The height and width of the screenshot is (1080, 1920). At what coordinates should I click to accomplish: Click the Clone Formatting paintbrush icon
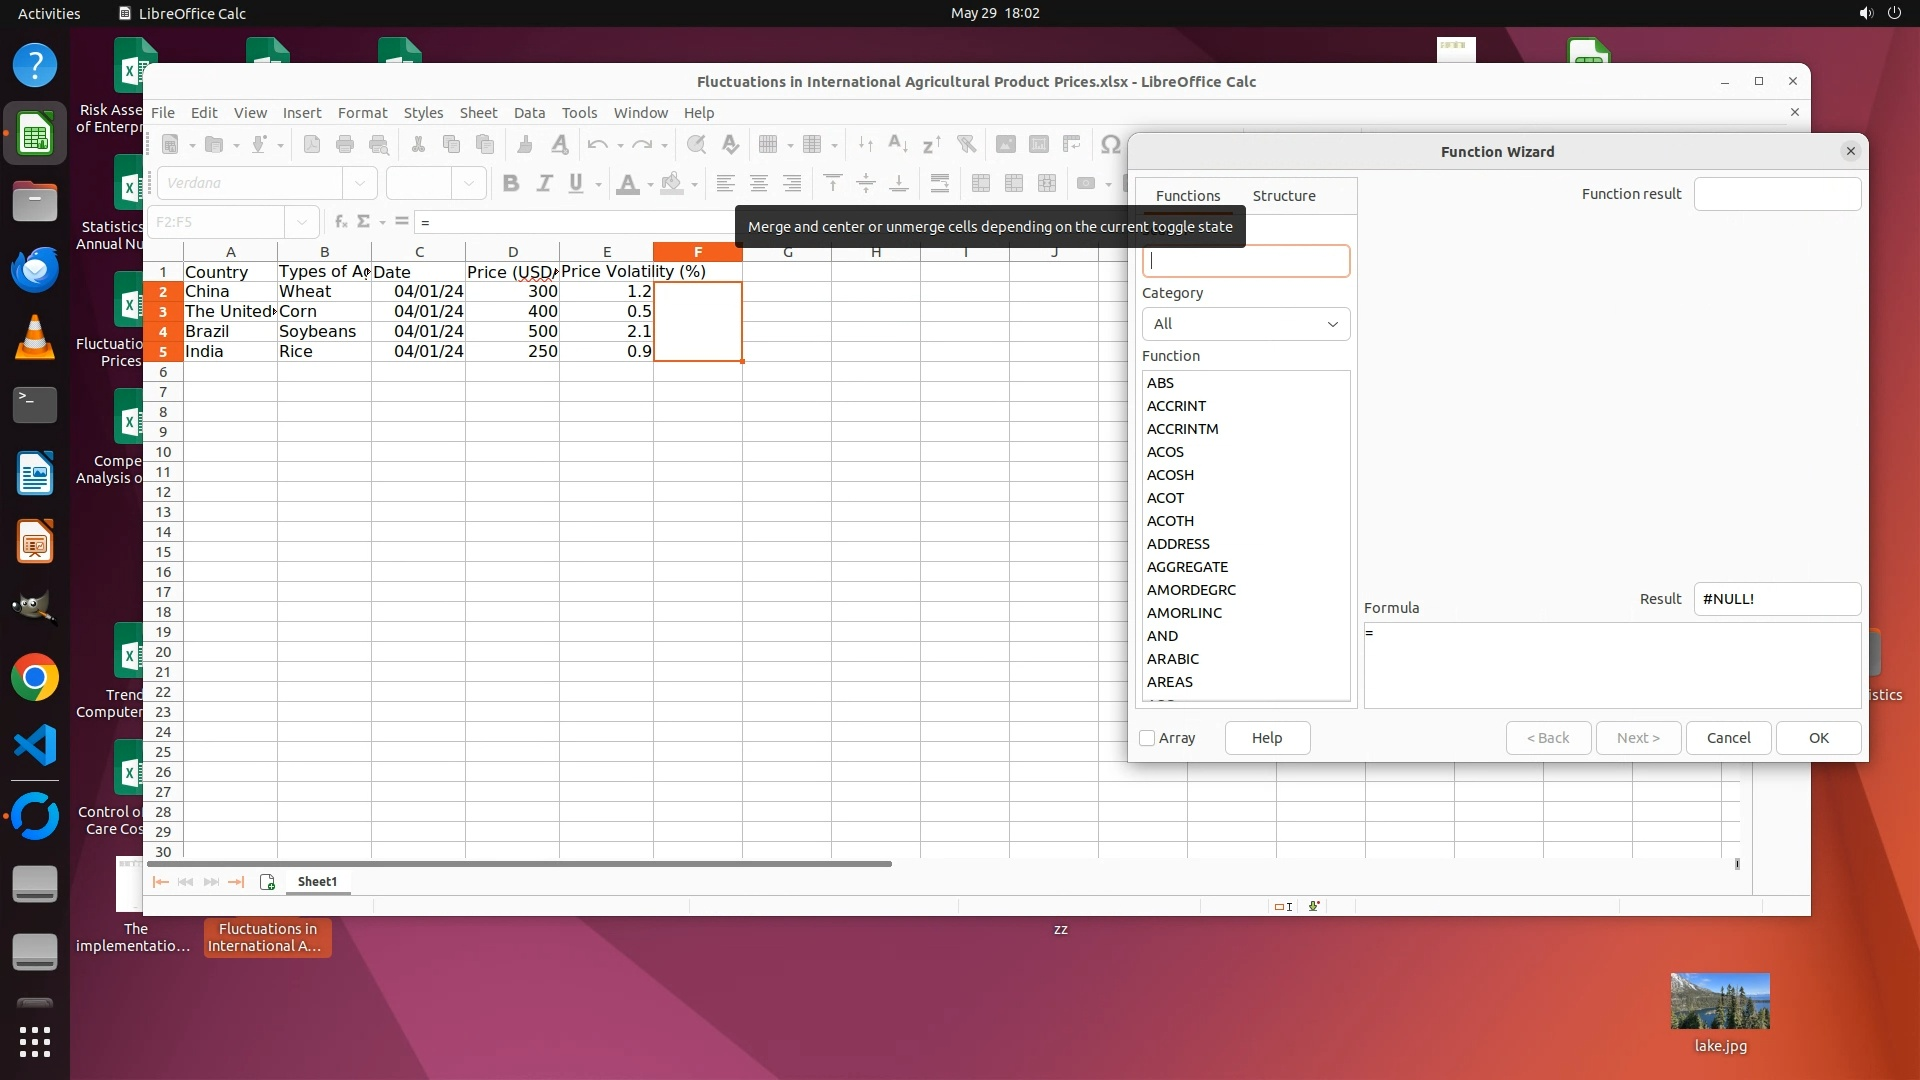[x=524, y=144]
